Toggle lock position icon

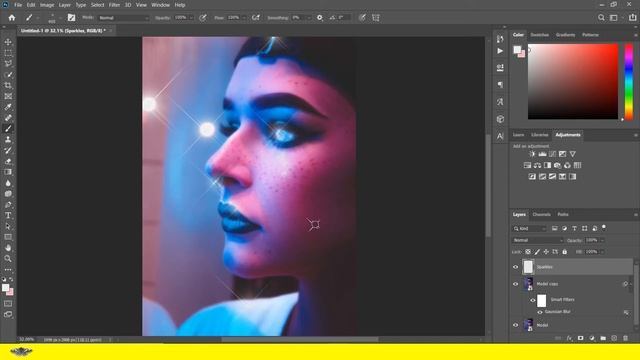click(546, 252)
